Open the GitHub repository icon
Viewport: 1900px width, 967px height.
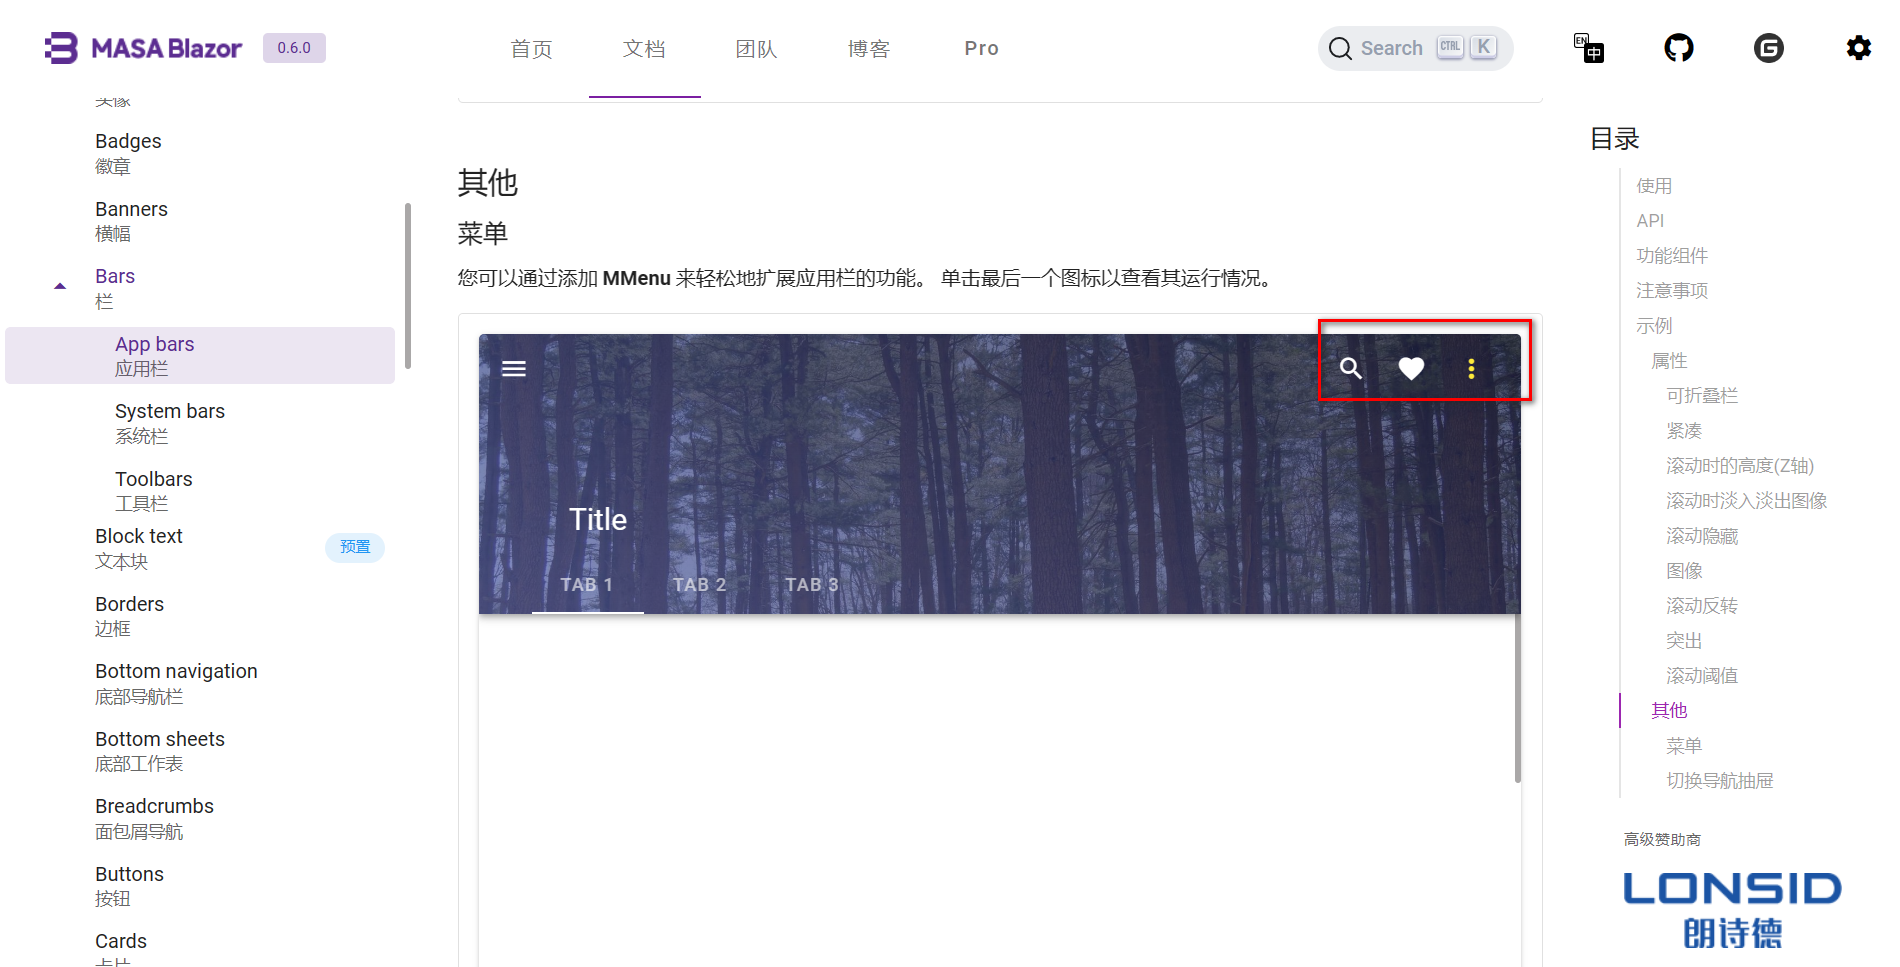coord(1678,47)
